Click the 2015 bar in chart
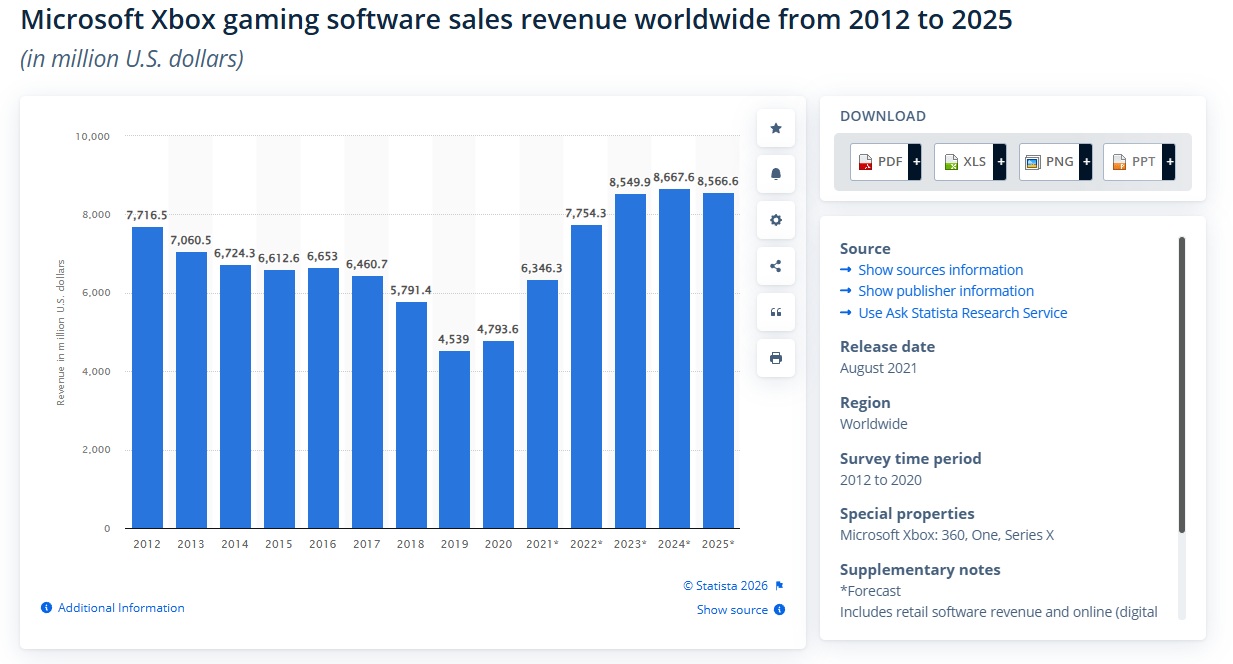 tap(279, 399)
